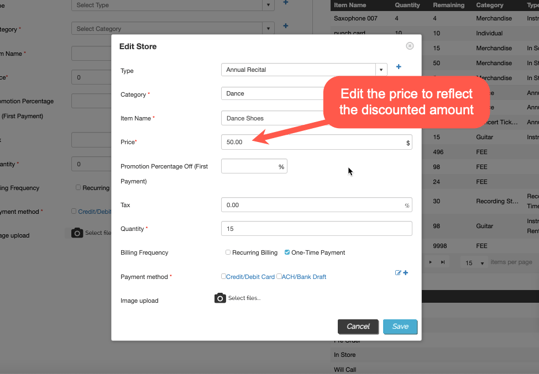Screen dimensions: 539x374
Task: Add new Type with plus icon in dialog
Action: pyautogui.click(x=398, y=67)
